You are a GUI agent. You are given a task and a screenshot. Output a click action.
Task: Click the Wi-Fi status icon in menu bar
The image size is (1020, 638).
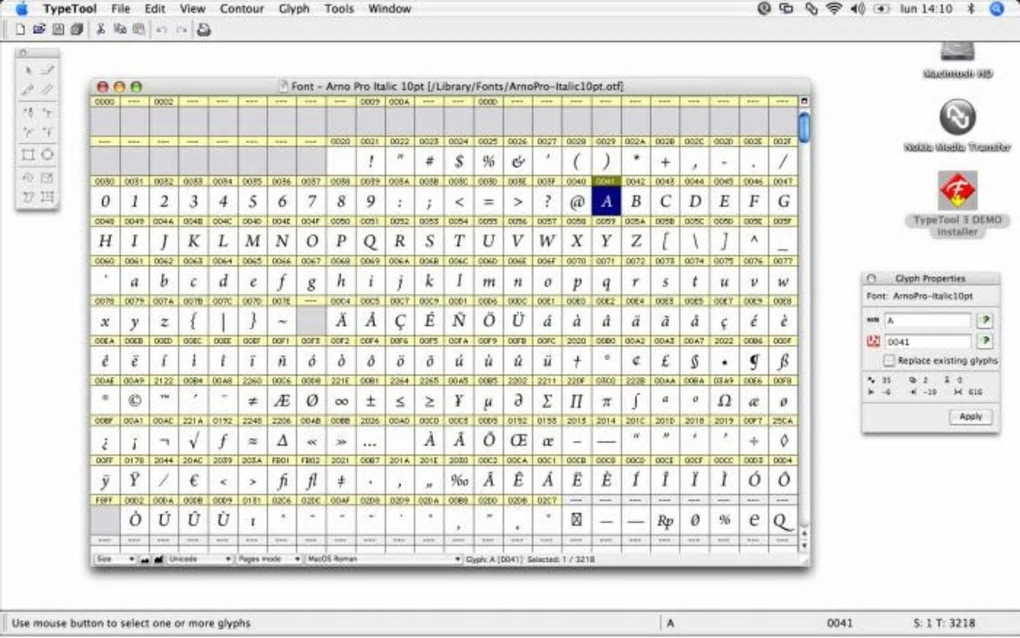[833, 8]
